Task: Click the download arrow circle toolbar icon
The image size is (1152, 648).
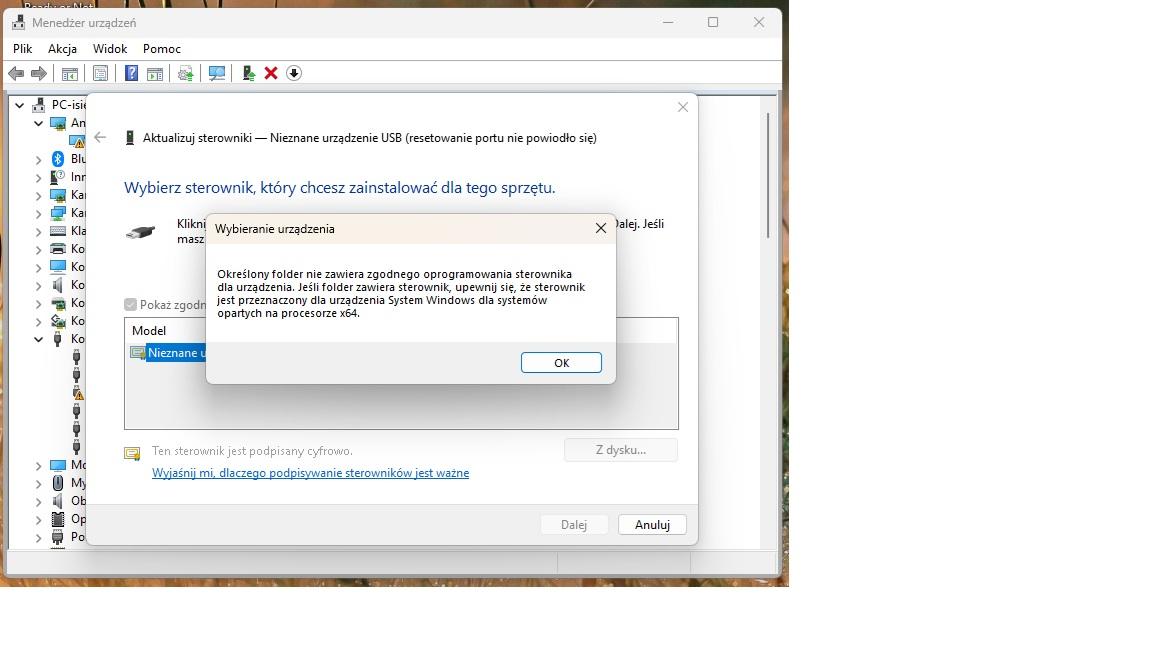Action: [294, 73]
